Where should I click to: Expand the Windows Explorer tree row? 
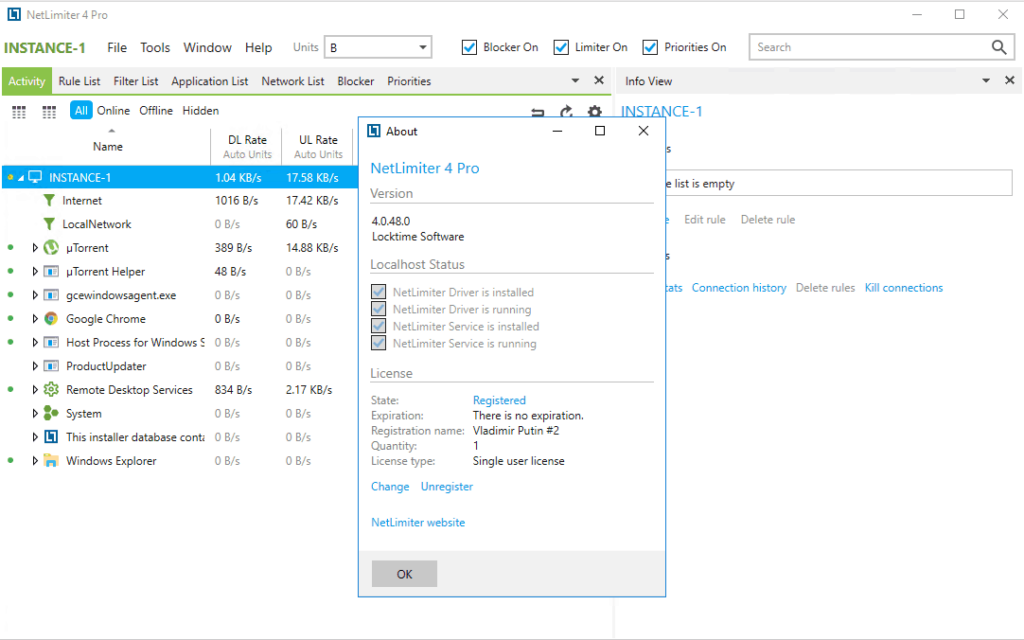tap(35, 460)
